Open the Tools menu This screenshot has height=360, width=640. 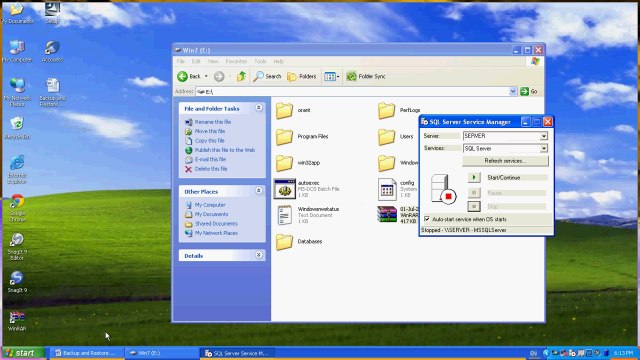pos(260,61)
